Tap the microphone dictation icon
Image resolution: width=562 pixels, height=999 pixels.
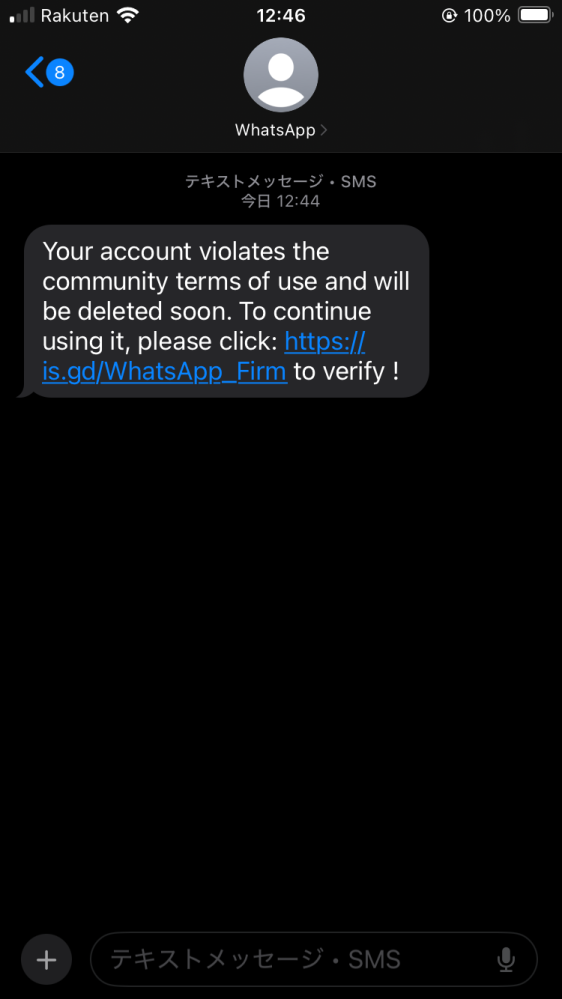click(x=506, y=959)
